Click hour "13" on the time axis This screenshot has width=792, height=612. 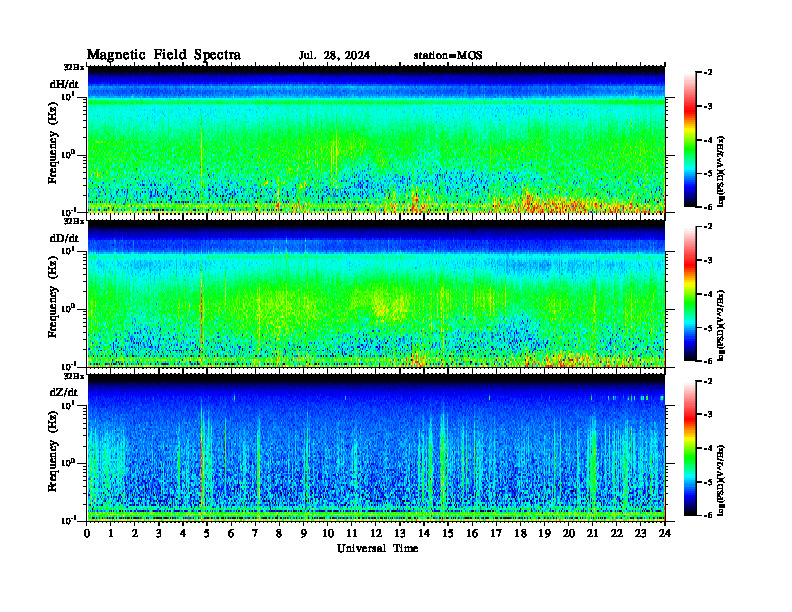(x=400, y=533)
